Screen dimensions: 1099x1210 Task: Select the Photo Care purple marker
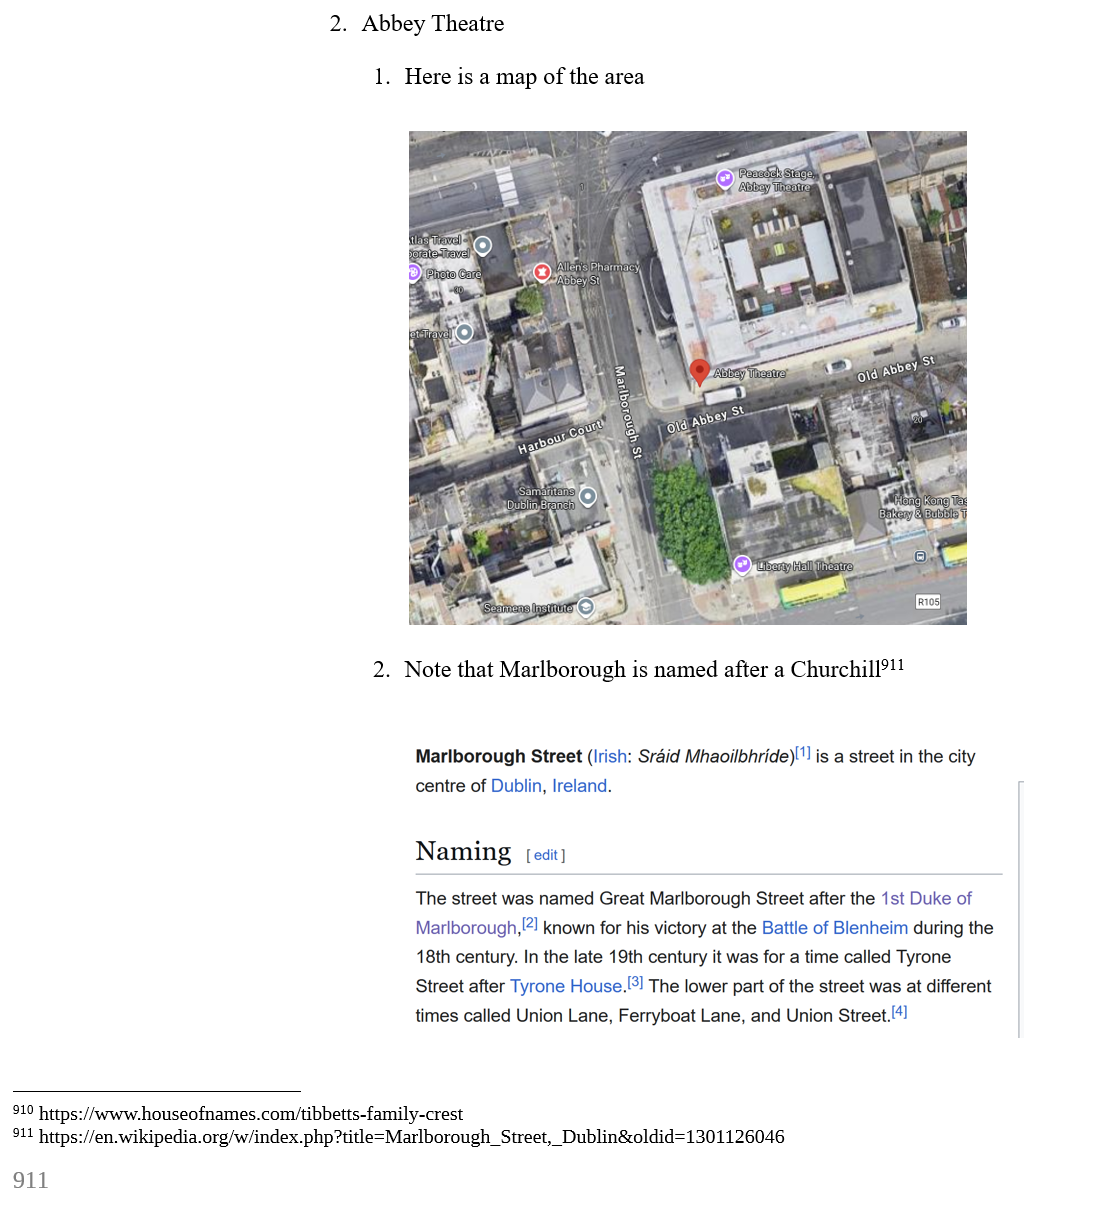point(413,272)
